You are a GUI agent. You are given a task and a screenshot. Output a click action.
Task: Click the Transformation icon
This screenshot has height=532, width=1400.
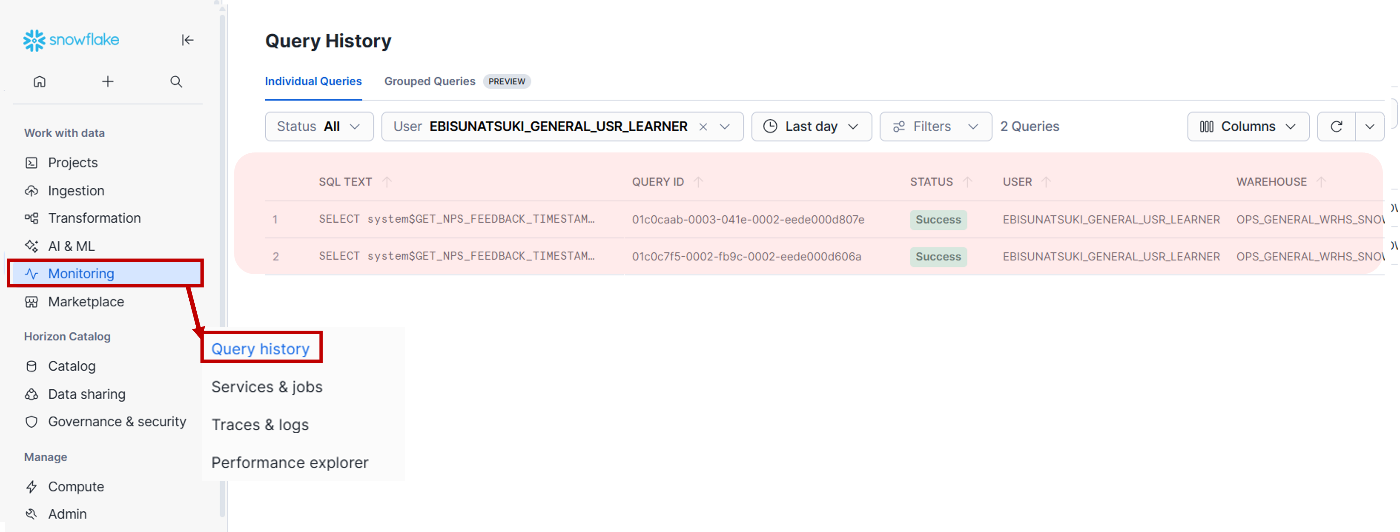(x=31, y=218)
